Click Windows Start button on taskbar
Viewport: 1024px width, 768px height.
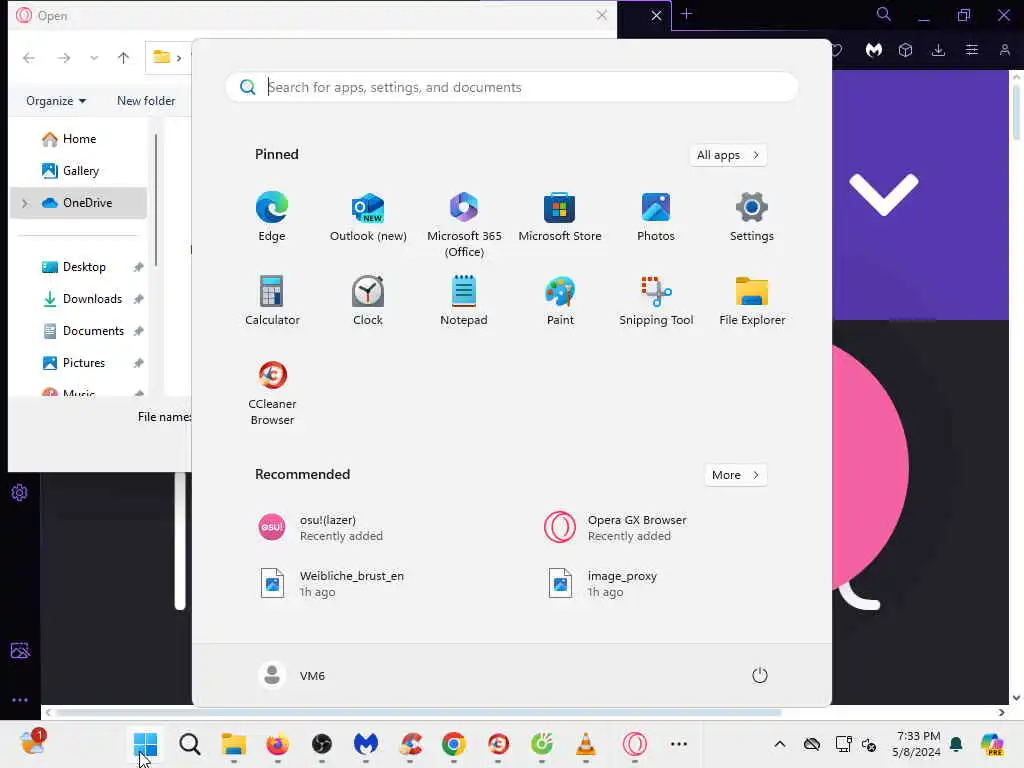(145, 744)
